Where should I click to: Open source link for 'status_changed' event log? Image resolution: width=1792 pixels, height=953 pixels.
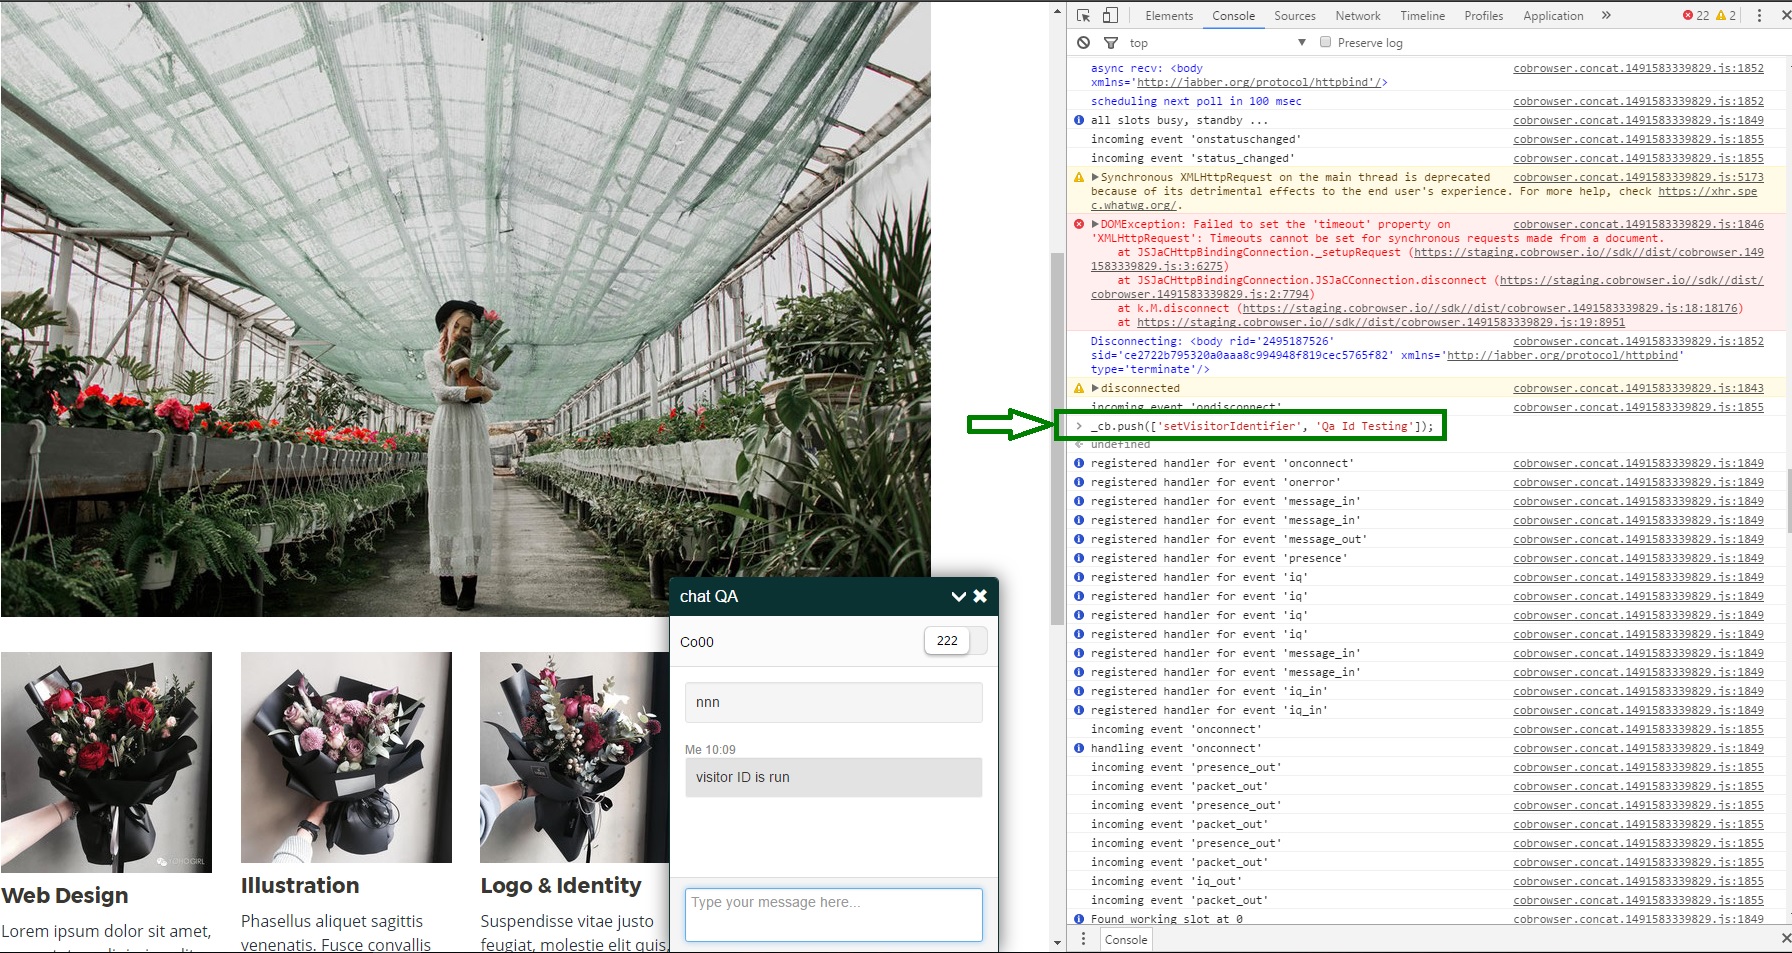[1638, 158]
